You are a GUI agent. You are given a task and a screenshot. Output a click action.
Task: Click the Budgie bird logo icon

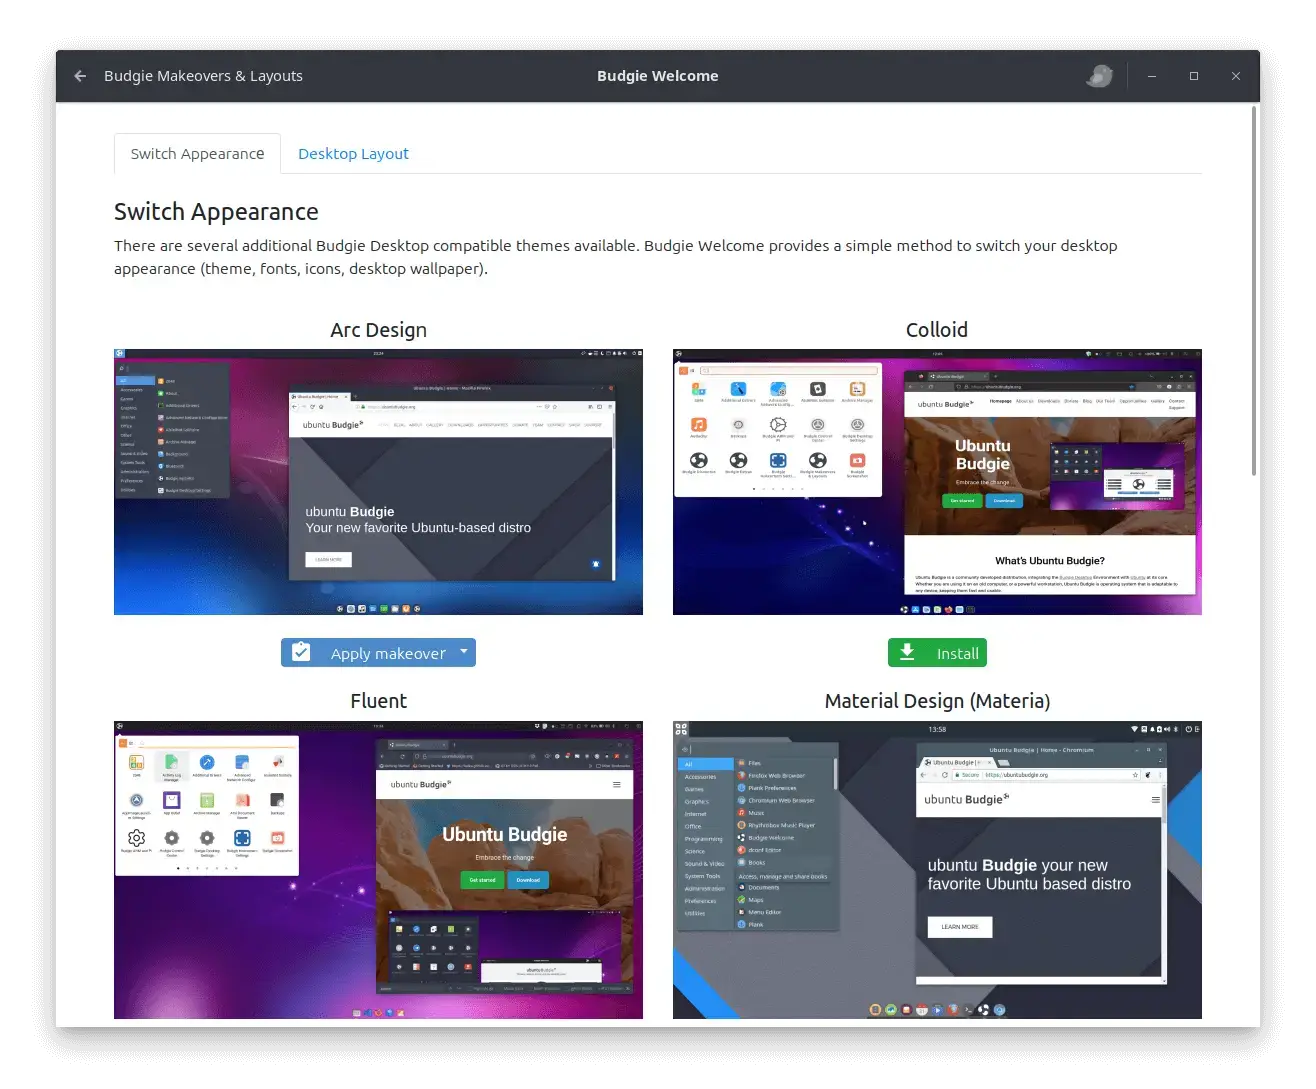1100,76
